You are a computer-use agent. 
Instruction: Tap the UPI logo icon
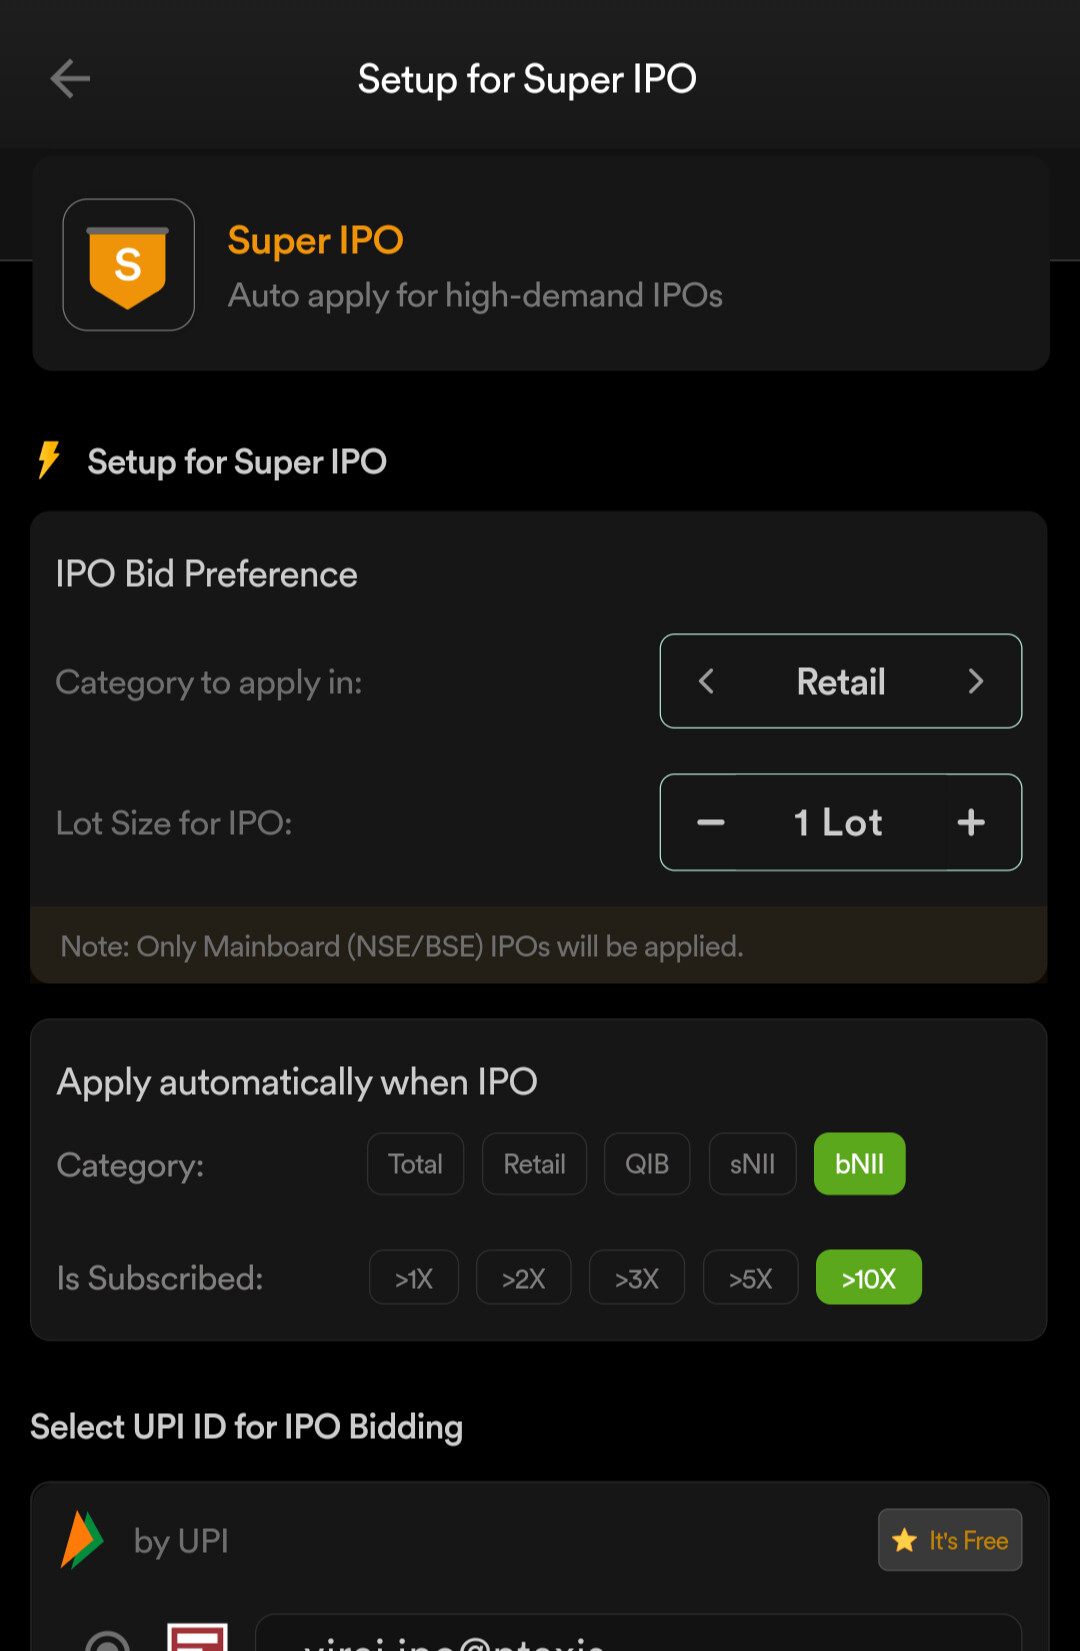coord(82,1540)
